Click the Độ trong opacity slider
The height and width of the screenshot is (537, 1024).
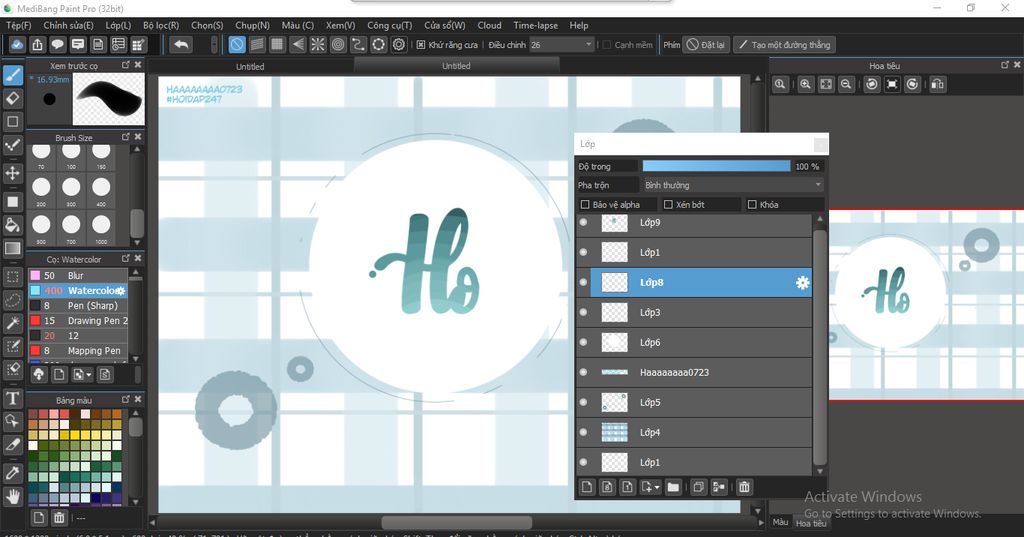[x=716, y=166]
